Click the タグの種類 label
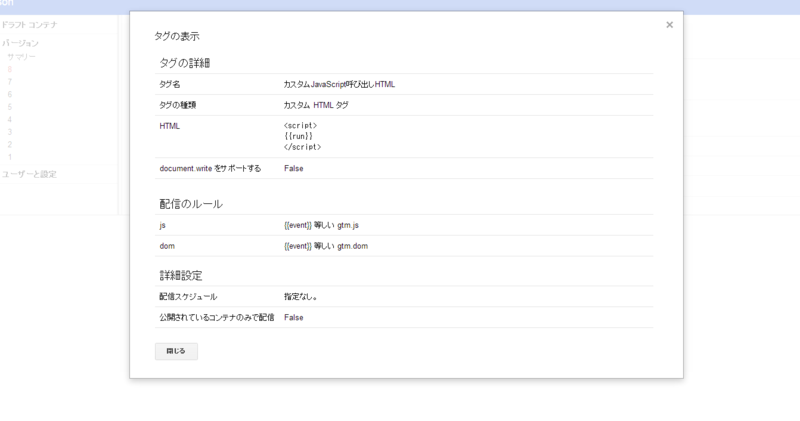Image resolution: width=800 pixels, height=421 pixels. pyautogui.click(x=178, y=105)
